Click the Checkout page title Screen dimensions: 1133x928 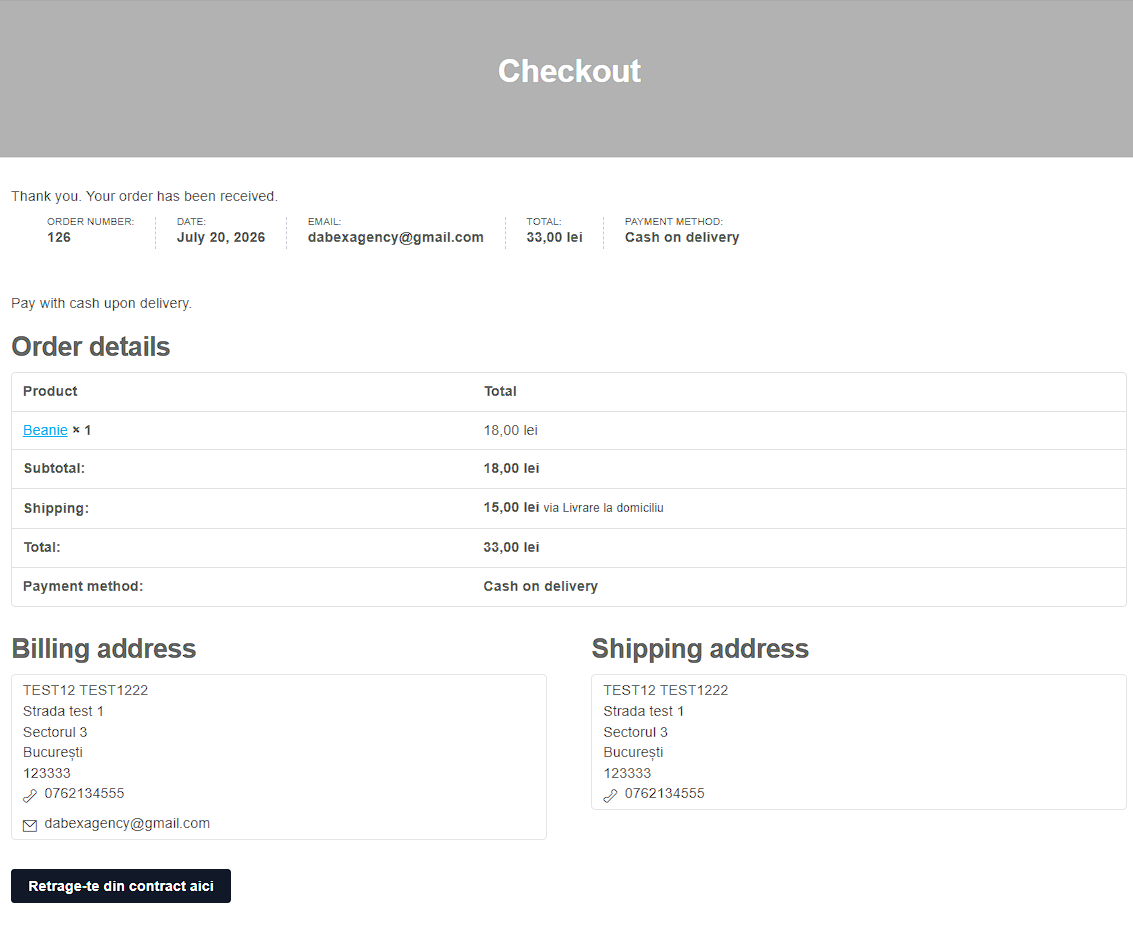[x=569, y=71]
